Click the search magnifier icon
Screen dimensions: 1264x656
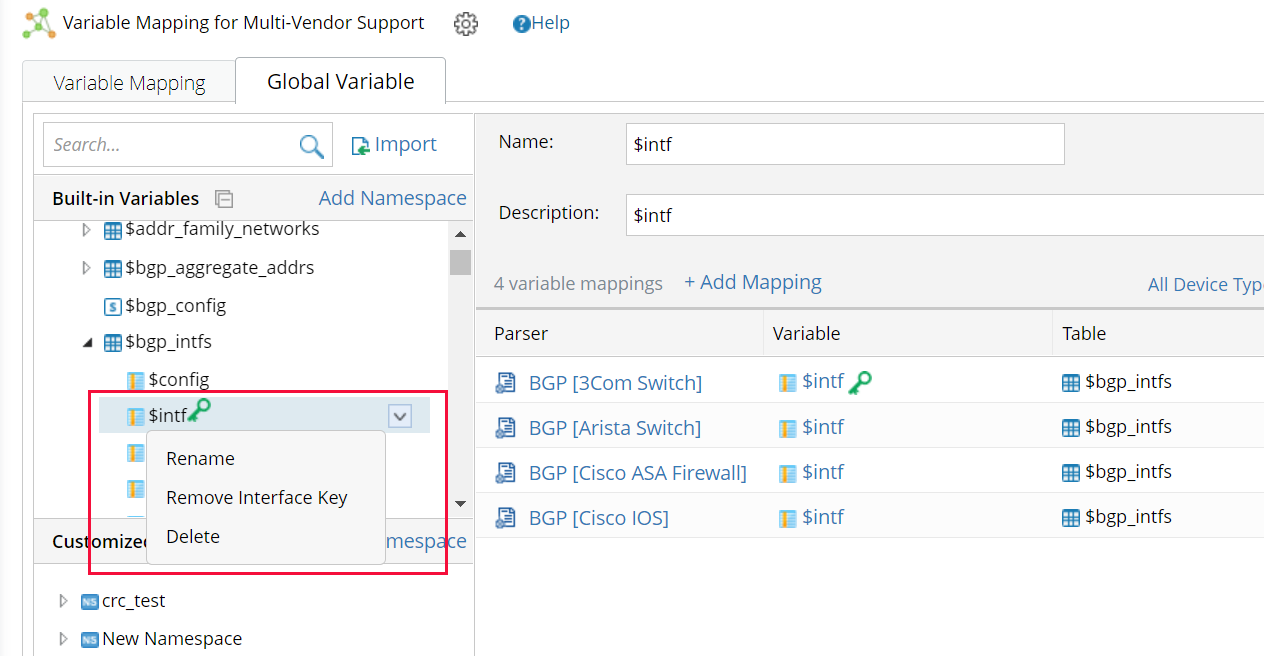point(311,145)
